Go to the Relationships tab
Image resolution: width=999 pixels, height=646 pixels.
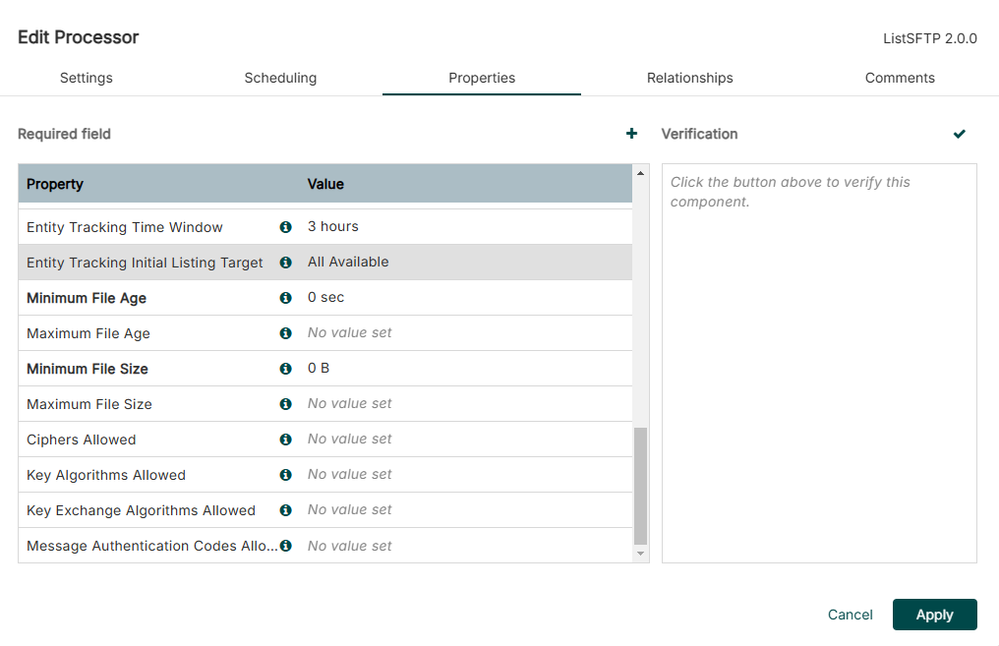click(690, 78)
